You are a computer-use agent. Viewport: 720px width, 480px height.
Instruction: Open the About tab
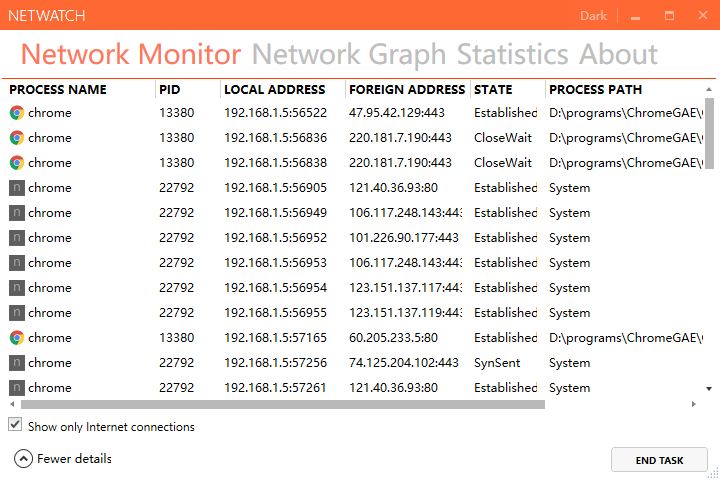tap(618, 54)
